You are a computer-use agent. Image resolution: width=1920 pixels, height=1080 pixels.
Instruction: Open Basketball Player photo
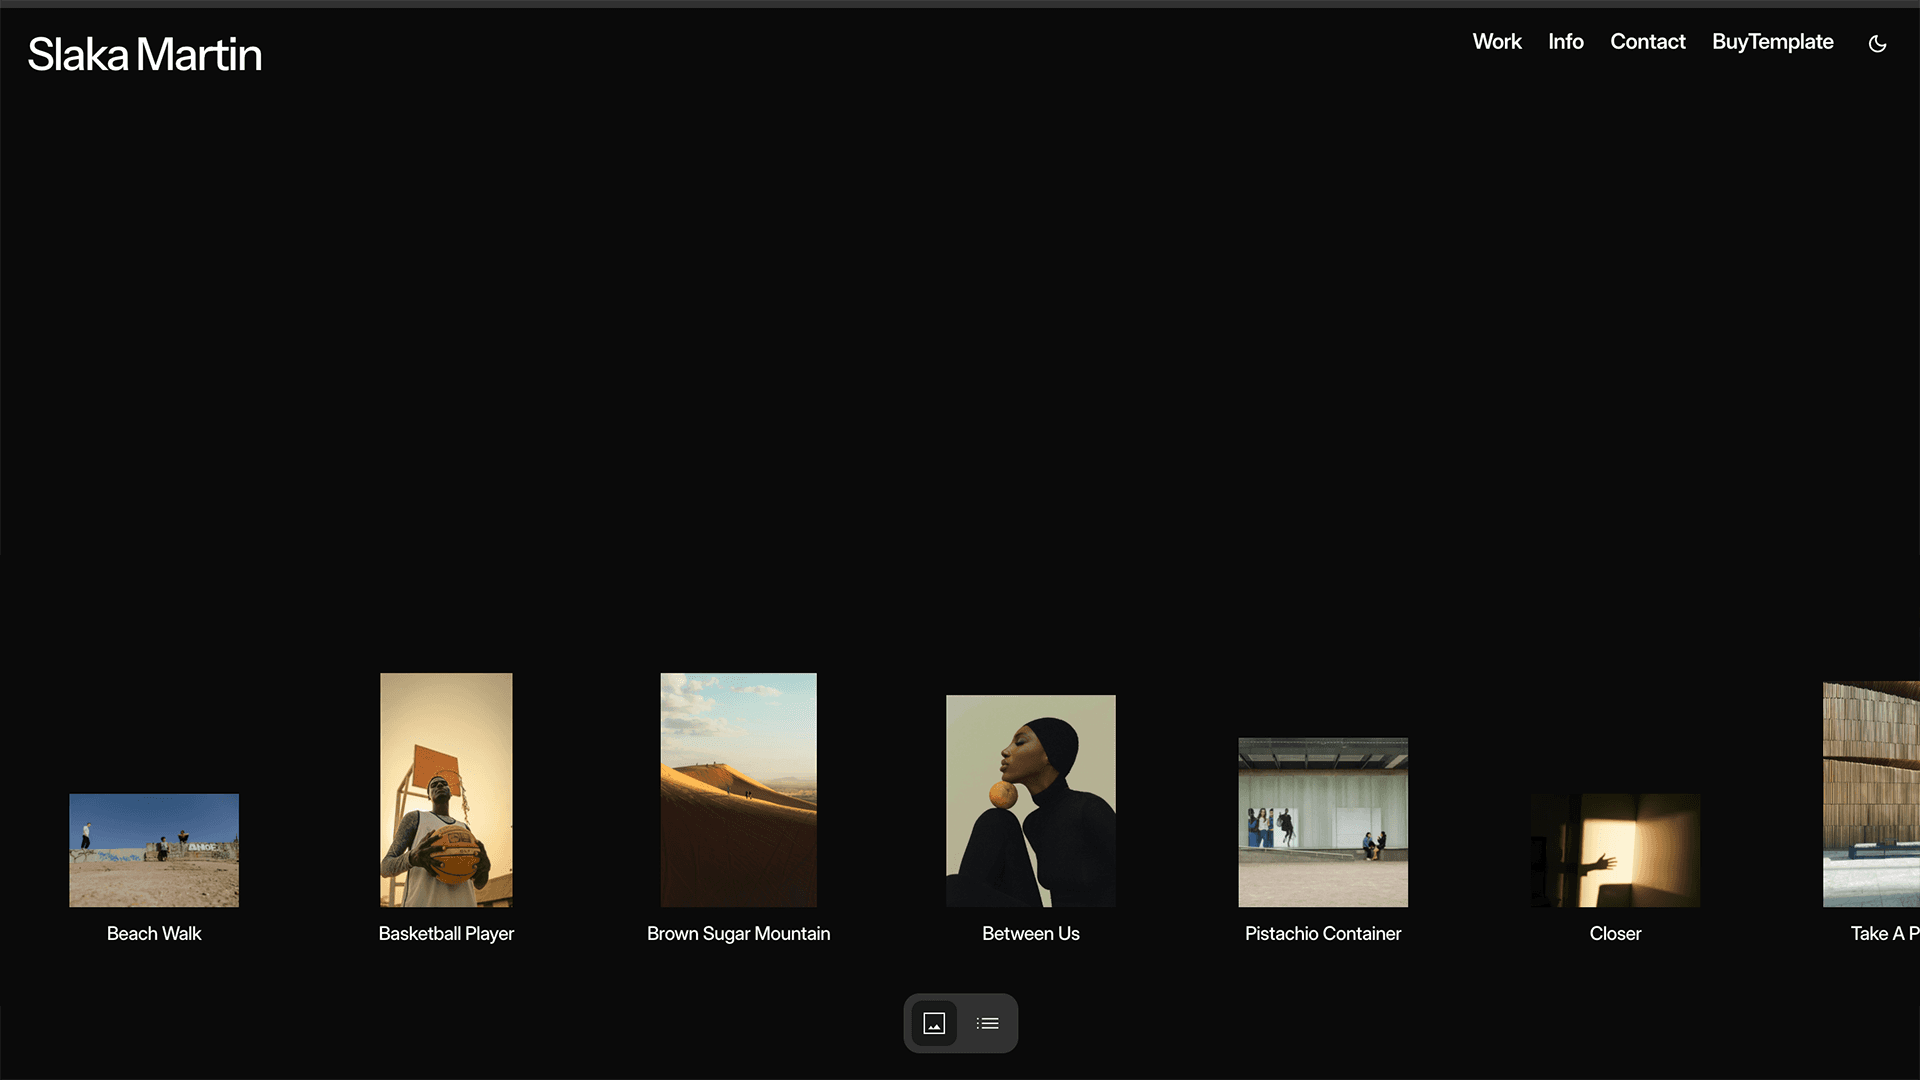pyautogui.click(x=446, y=790)
